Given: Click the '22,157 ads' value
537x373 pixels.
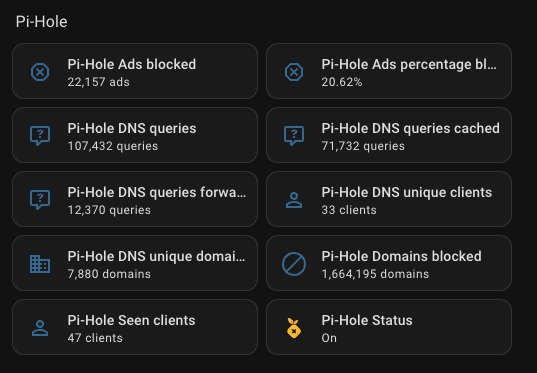Looking at the screenshot, I should tap(99, 82).
